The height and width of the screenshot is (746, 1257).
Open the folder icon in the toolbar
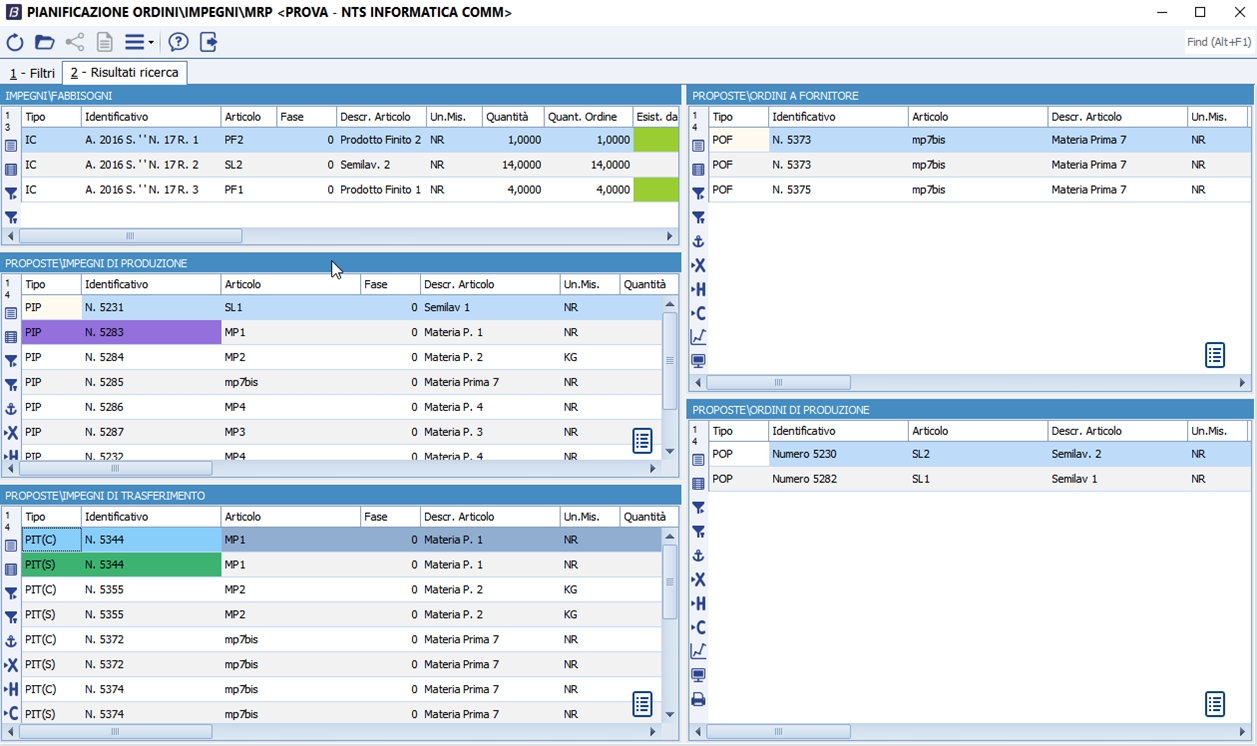pyautogui.click(x=44, y=42)
